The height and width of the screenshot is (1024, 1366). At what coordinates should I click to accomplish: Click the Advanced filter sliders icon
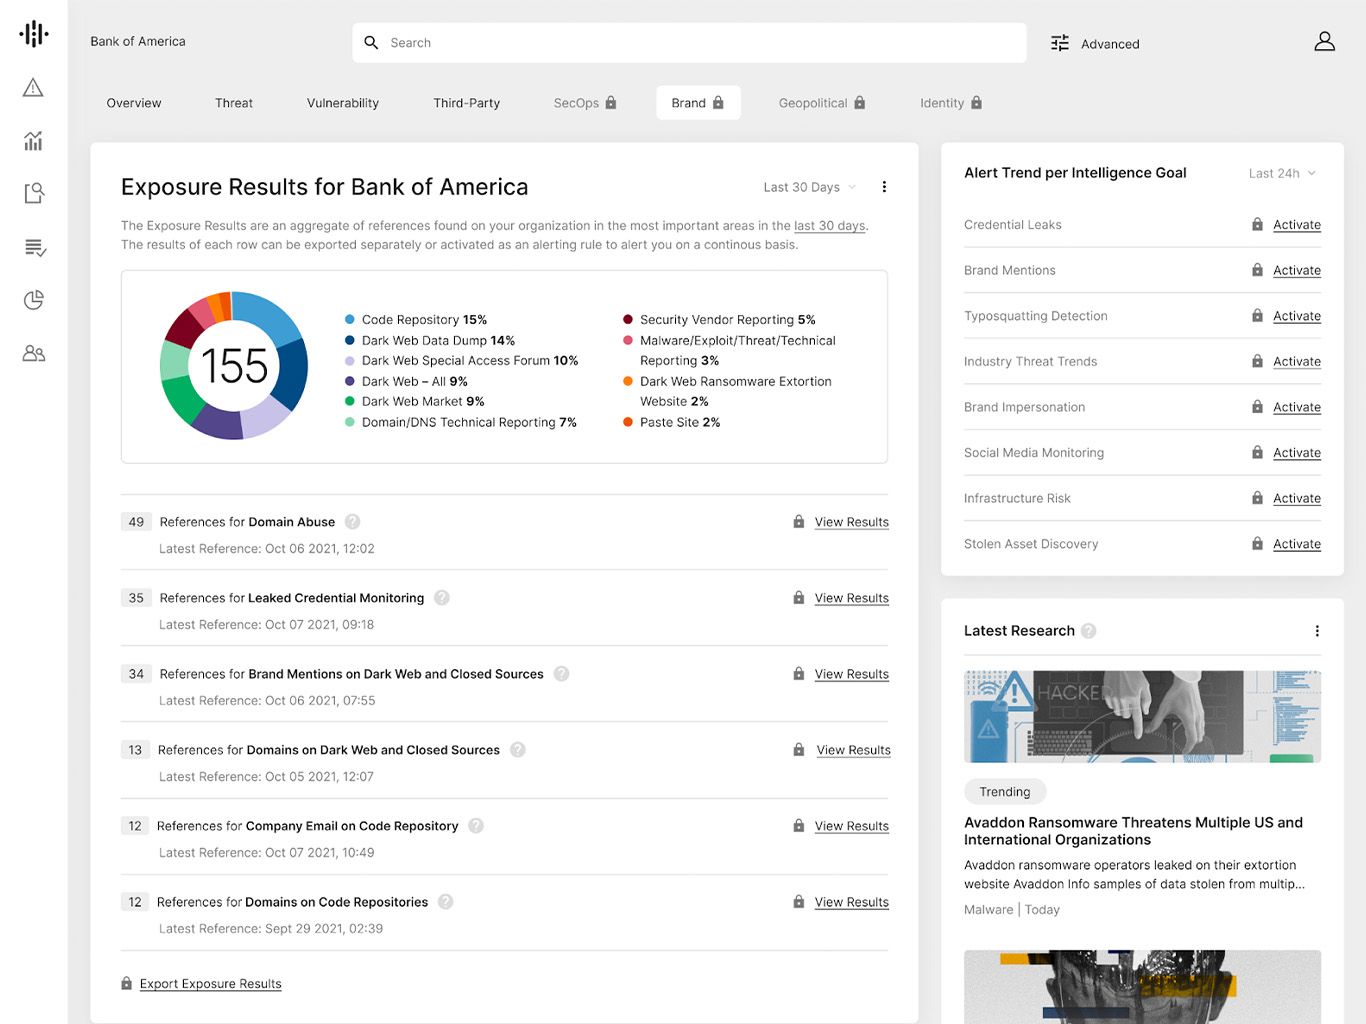coord(1060,43)
